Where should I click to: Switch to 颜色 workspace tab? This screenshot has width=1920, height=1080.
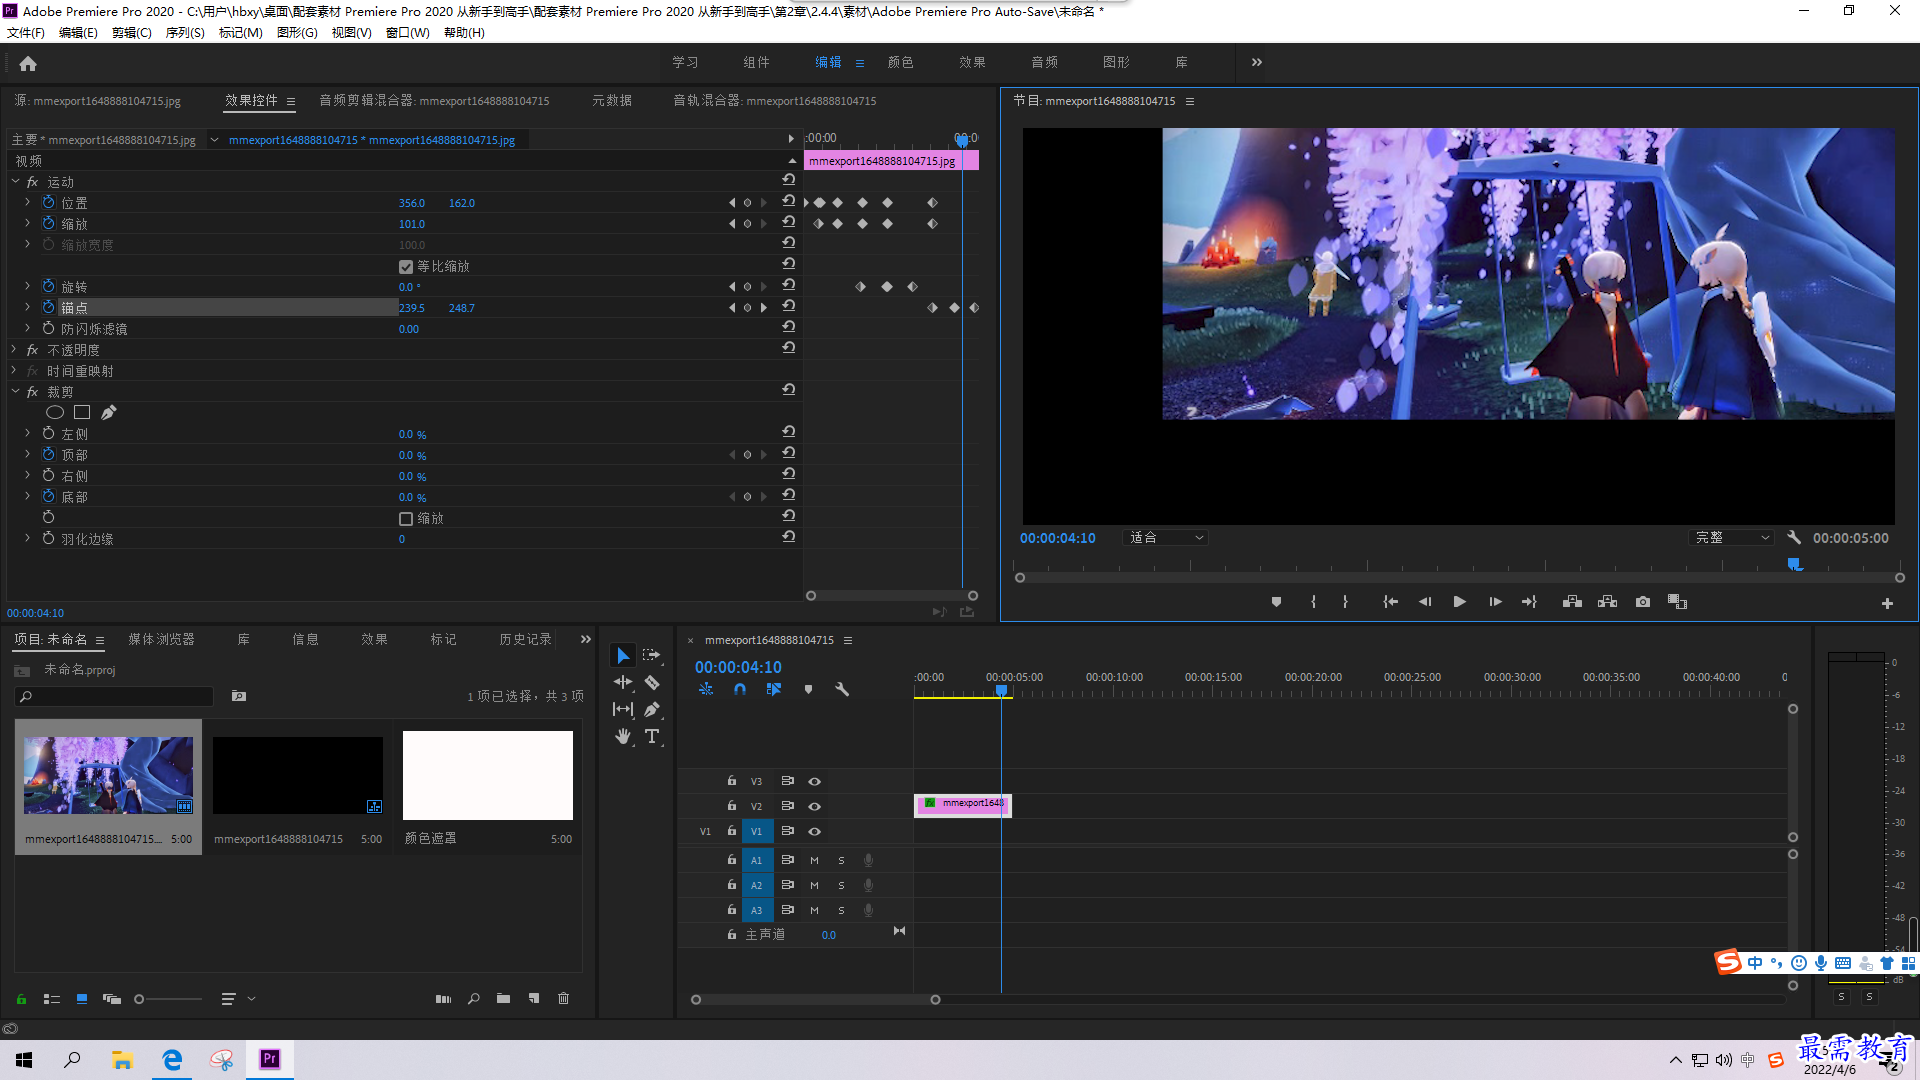pos(900,62)
